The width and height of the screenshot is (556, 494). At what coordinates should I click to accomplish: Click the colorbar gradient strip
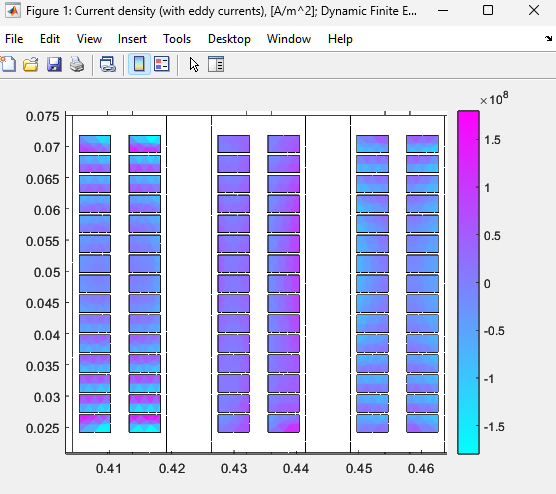[468, 282]
